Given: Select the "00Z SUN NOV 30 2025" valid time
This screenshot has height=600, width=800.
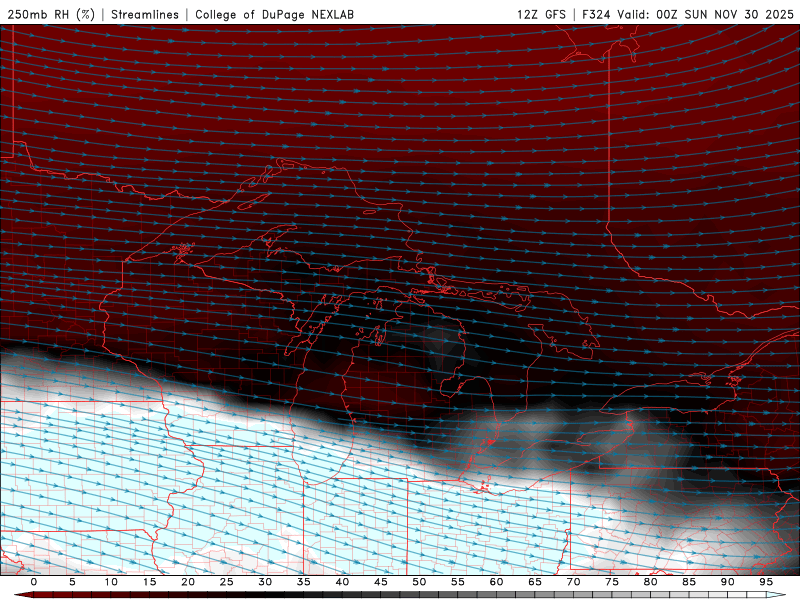Looking at the screenshot, I should click(725, 14).
